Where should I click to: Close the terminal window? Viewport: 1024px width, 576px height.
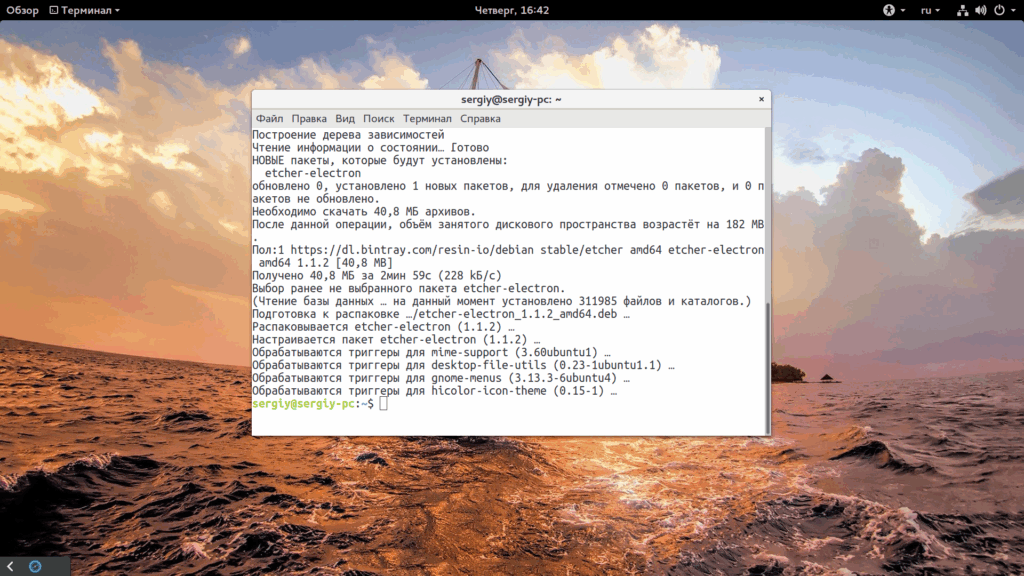pyautogui.click(x=761, y=99)
